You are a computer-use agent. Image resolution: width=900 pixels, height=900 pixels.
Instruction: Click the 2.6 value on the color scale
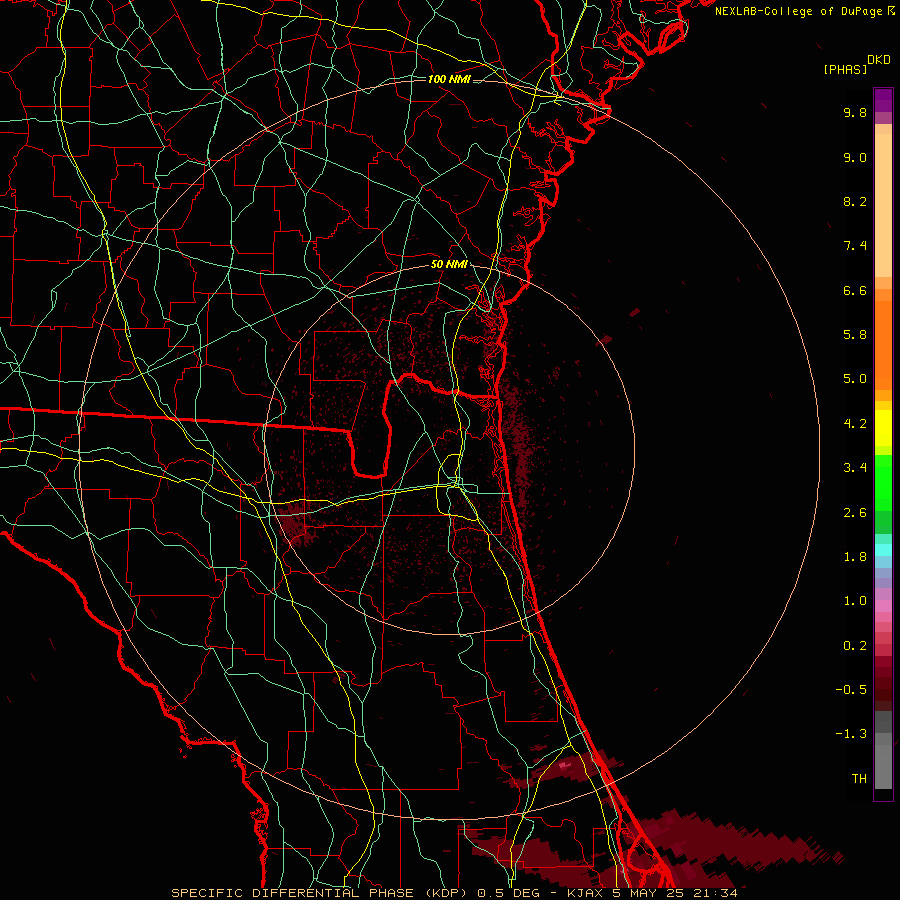855,513
